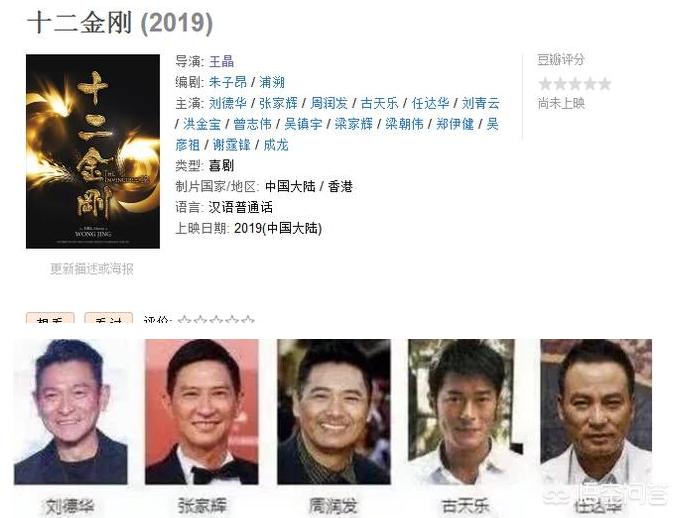Open cast link 梁朝伟

click(404, 124)
